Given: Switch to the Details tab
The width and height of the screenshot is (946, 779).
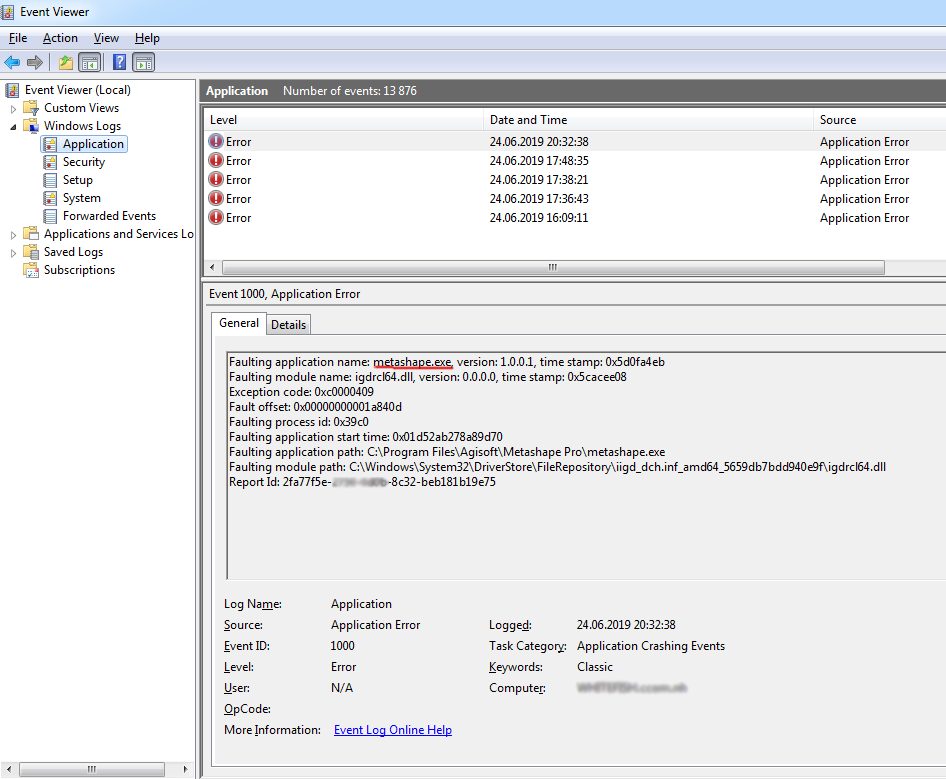Looking at the screenshot, I should pyautogui.click(x=288, y=324).
